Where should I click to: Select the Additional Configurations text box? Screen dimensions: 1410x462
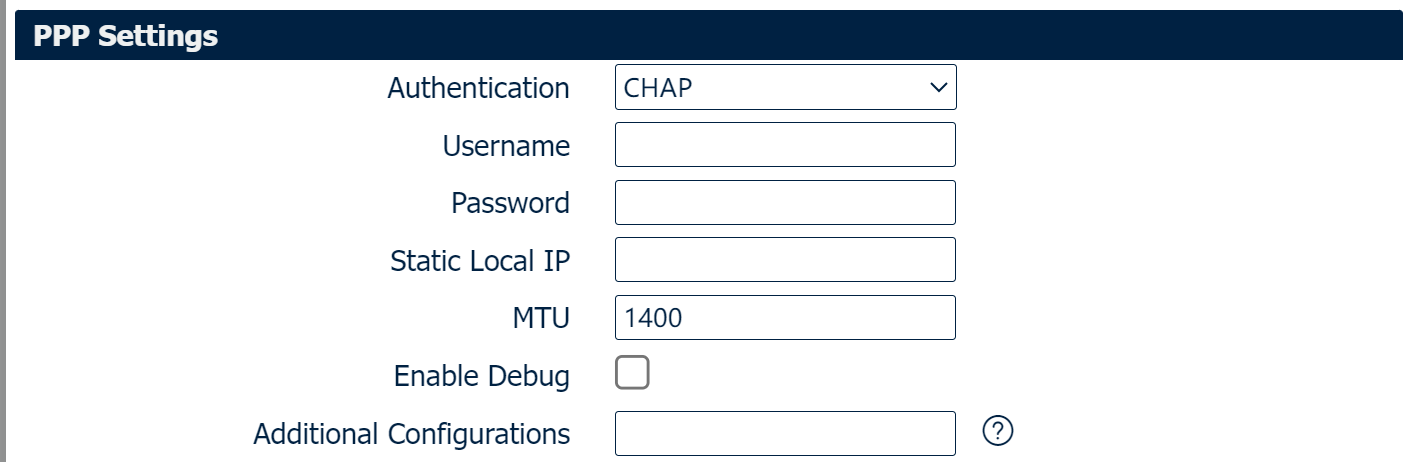(785, 433)
